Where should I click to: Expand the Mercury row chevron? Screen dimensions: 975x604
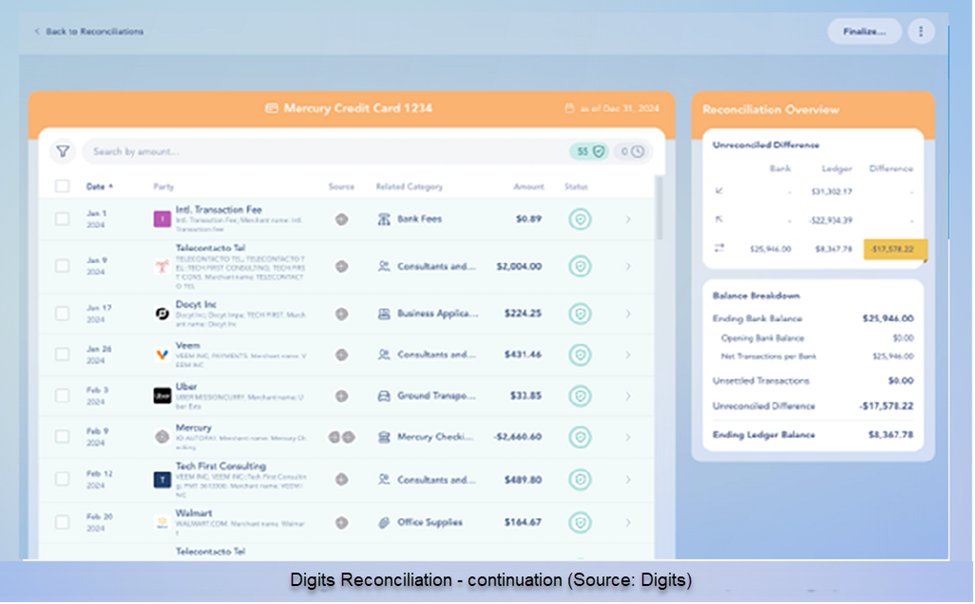point(628,437)
